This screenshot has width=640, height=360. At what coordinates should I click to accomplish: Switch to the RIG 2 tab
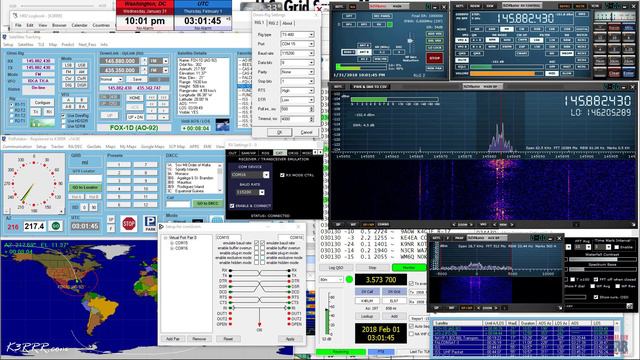click(273, 23)
